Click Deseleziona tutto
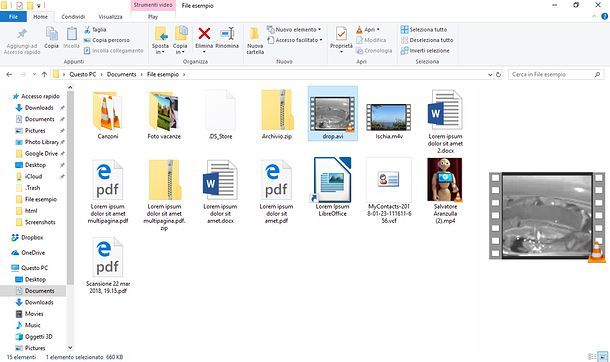 coord(427,40)
